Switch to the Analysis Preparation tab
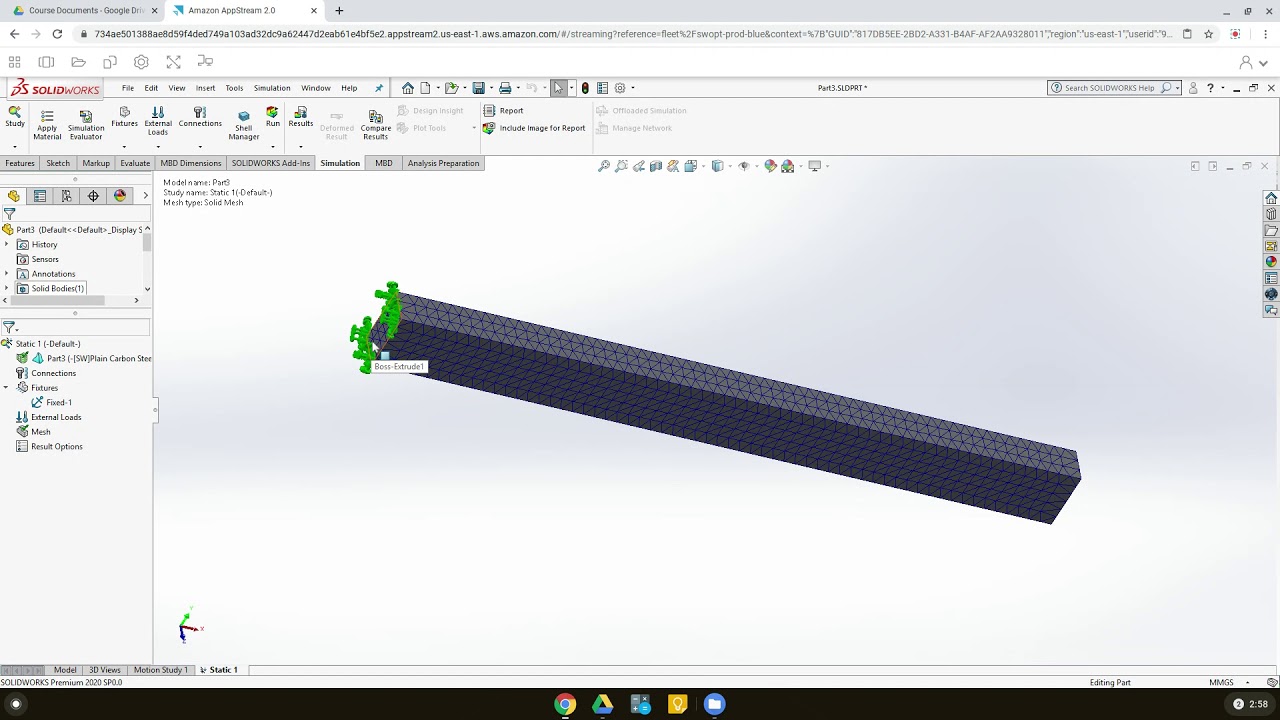The height and width of the screenshot is (720, 1280). coord(443,163)
